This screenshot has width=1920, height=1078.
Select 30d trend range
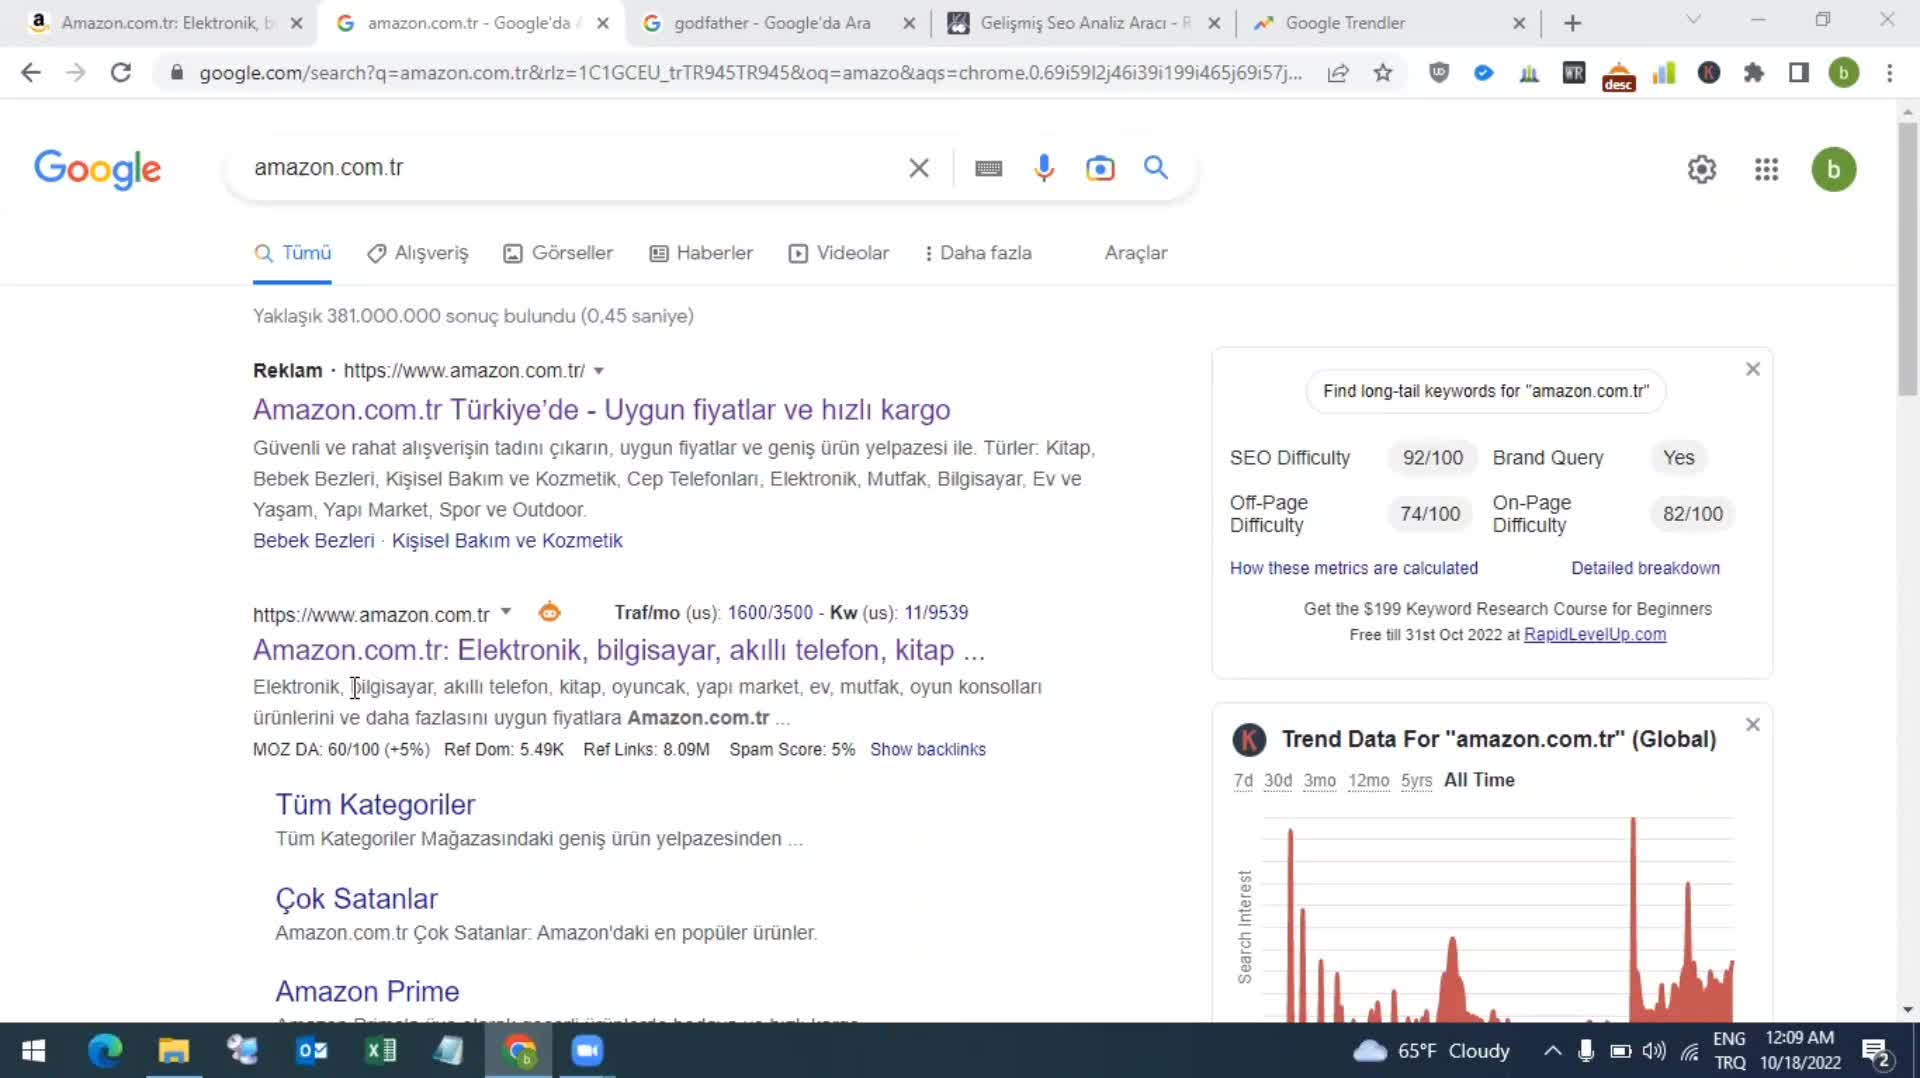tap(1277, 780)
